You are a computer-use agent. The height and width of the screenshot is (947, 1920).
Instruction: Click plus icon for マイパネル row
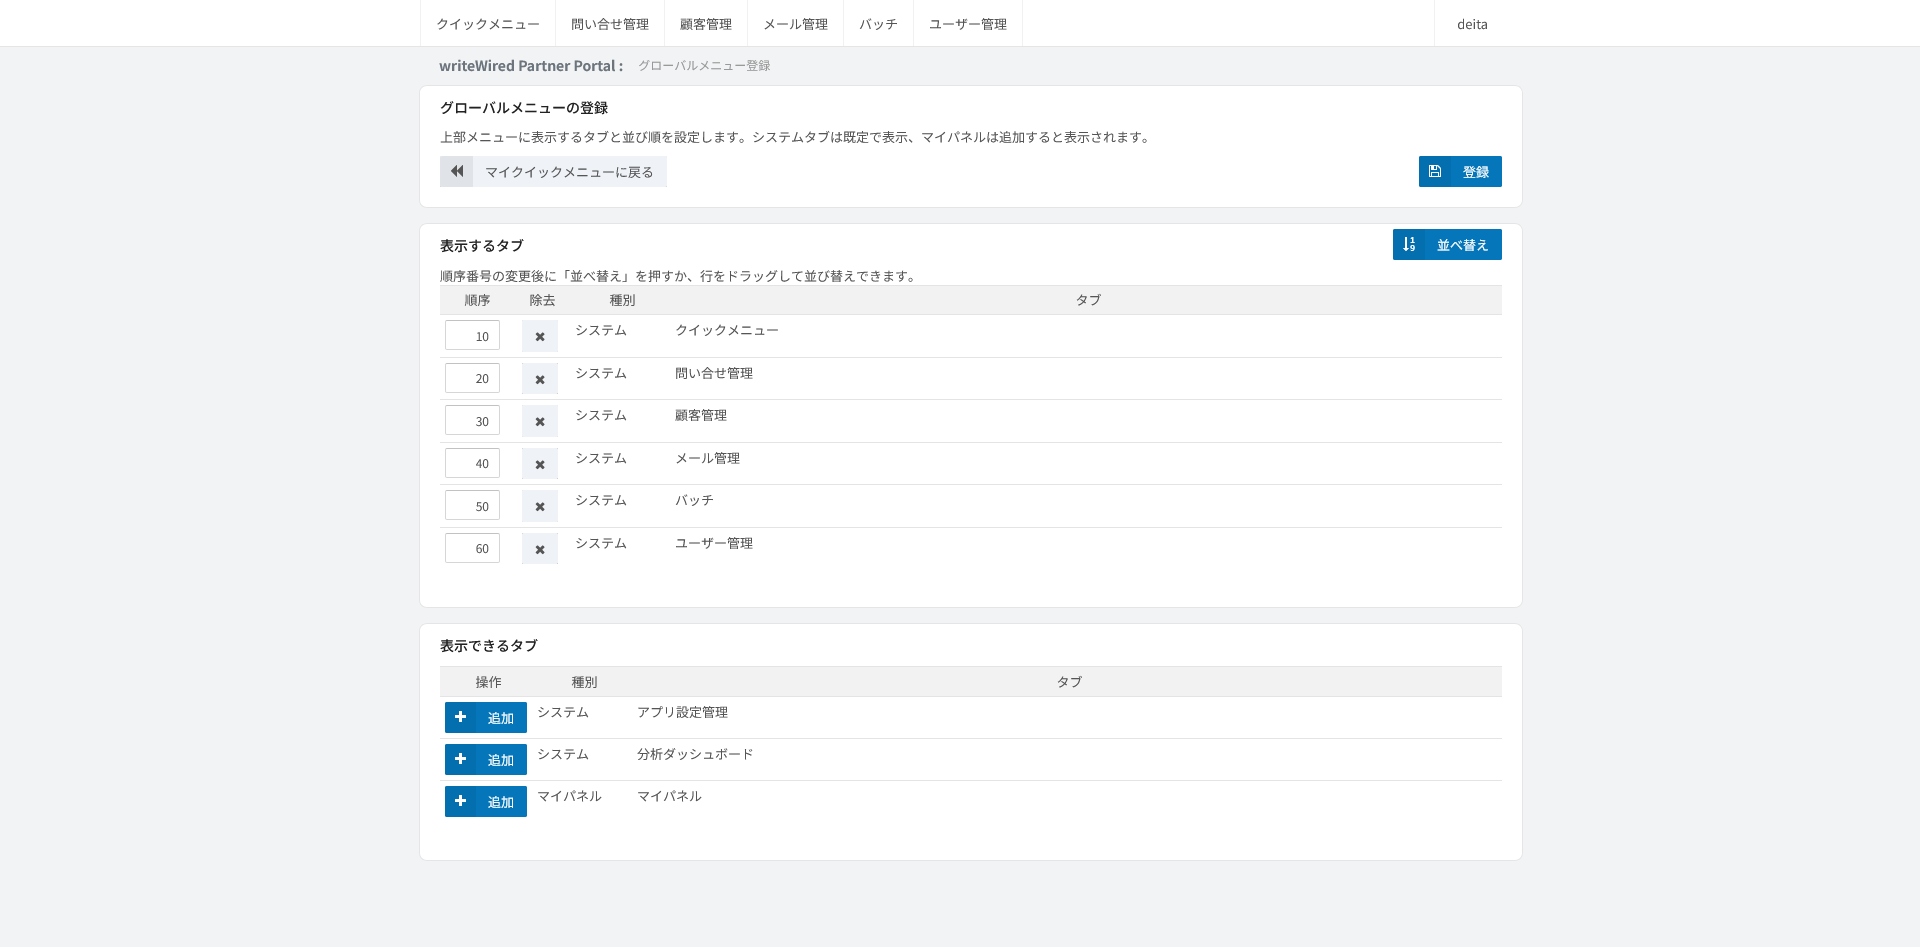point(461,801)
